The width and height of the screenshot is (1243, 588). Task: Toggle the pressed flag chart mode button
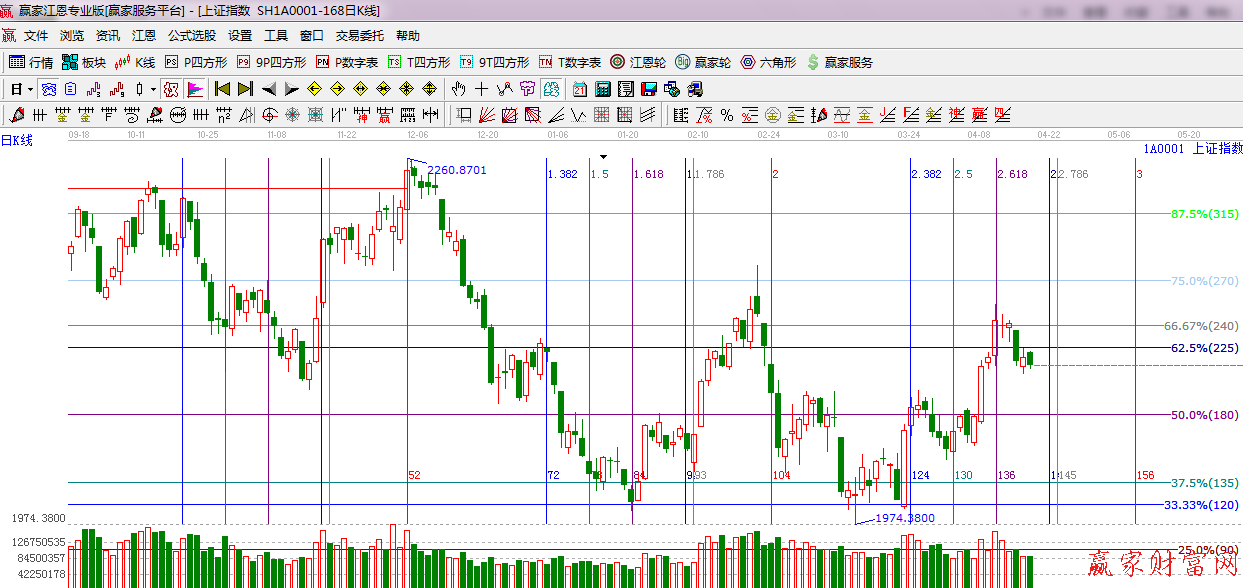pyautogui.click(x=194, y=89)
